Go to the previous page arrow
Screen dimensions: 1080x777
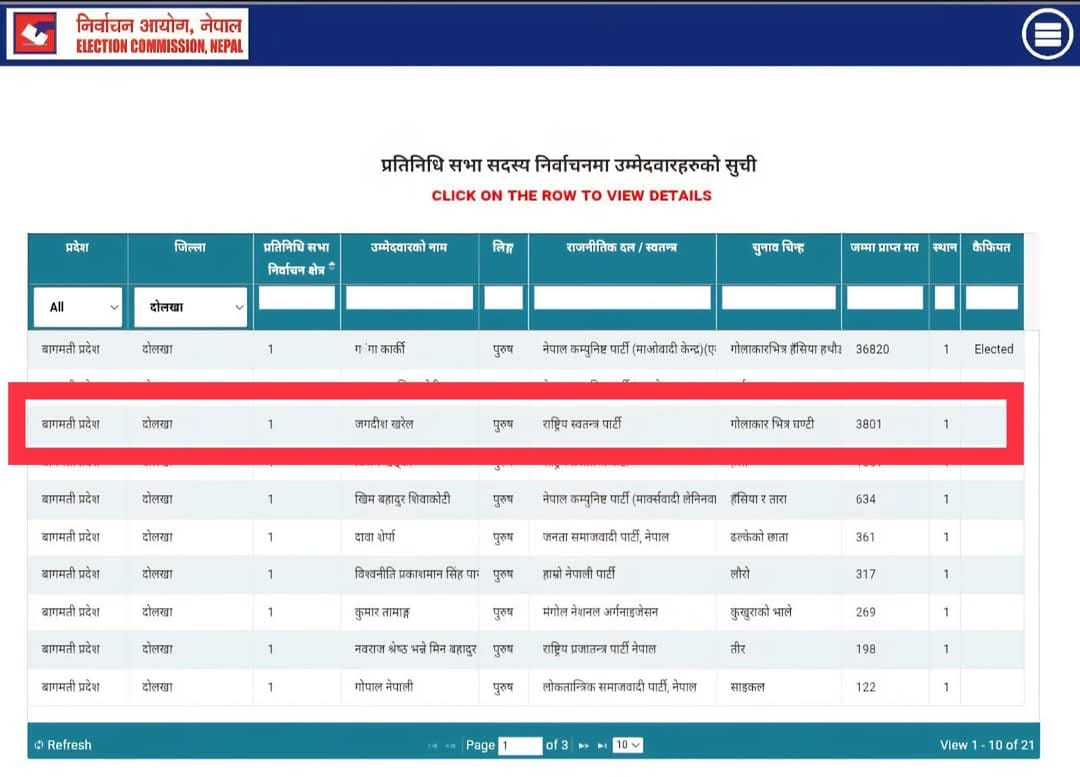451,745
